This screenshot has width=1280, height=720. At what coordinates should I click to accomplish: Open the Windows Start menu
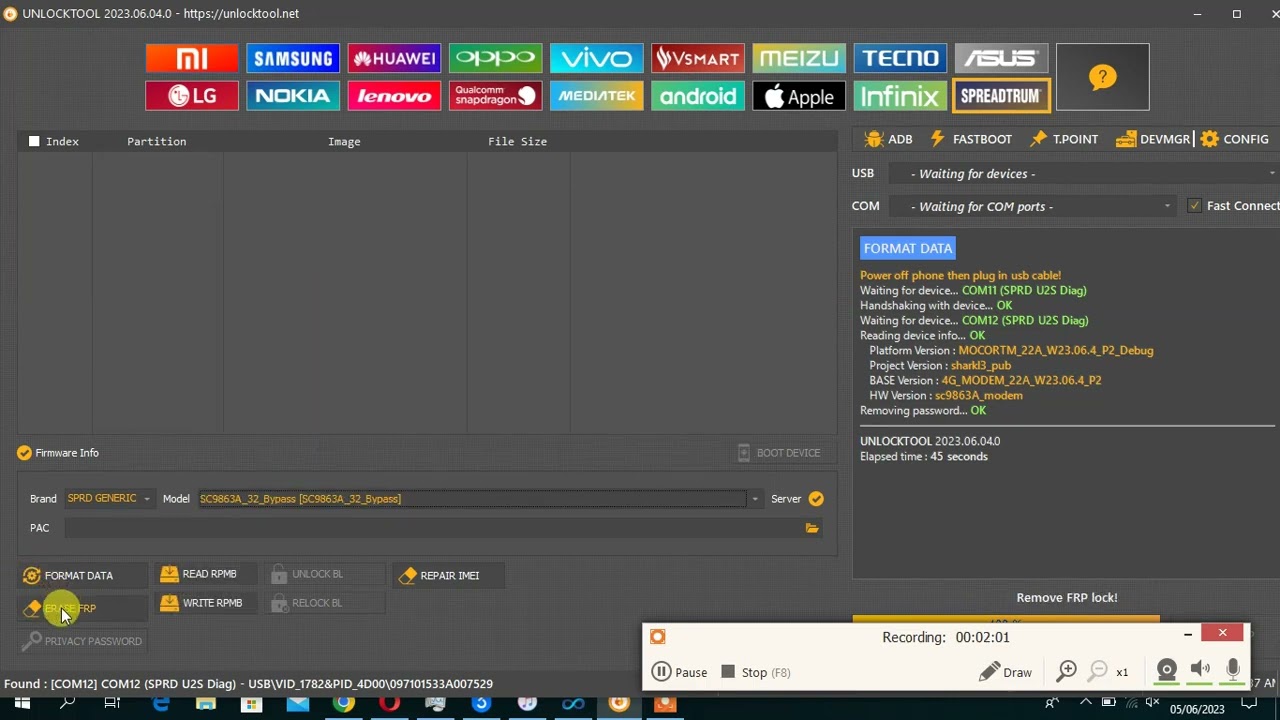[x=22, y=704]
